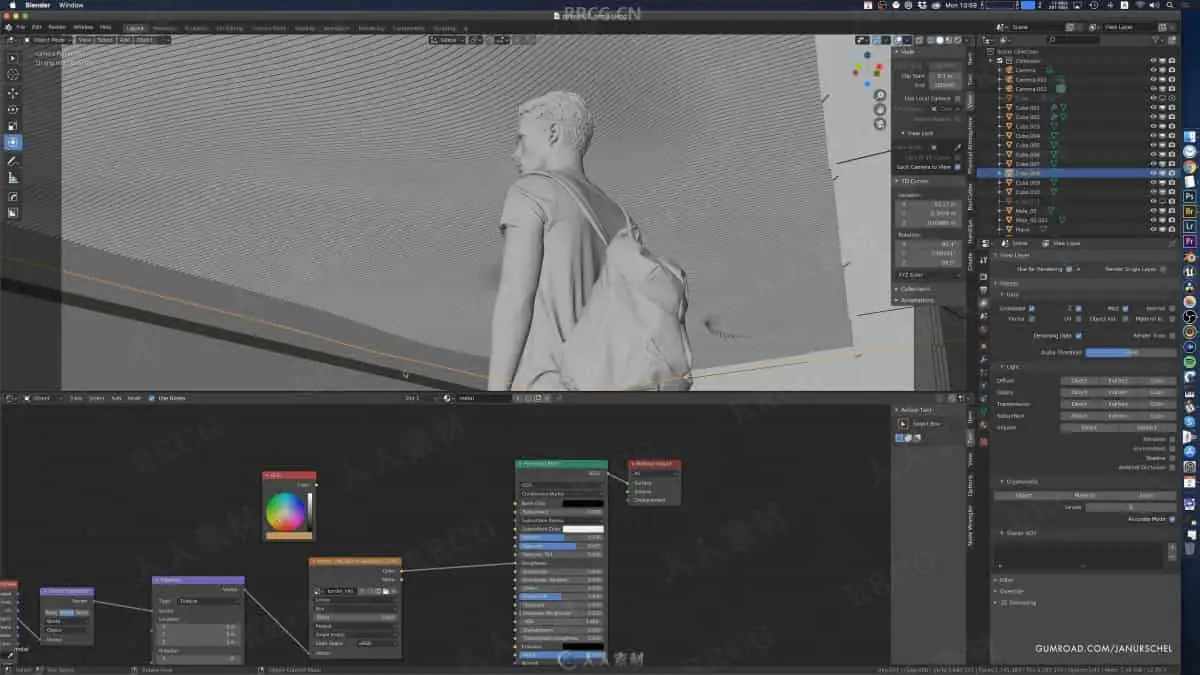
Task: Open the World properties tab icon
Action: coord(983,330)
